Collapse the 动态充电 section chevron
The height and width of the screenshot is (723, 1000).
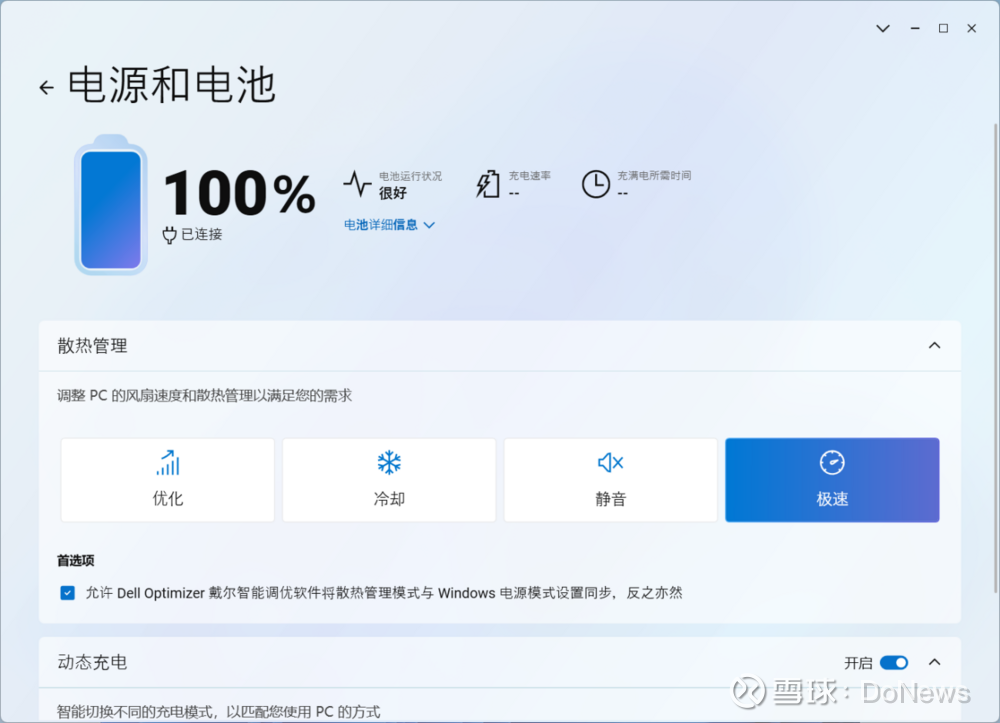(934, 662)
